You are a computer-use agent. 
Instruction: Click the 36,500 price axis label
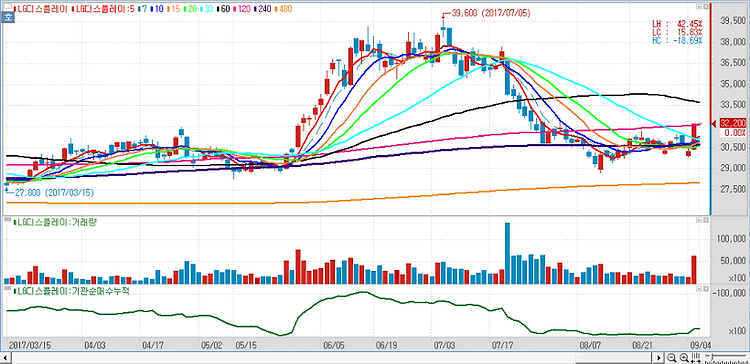733,63
